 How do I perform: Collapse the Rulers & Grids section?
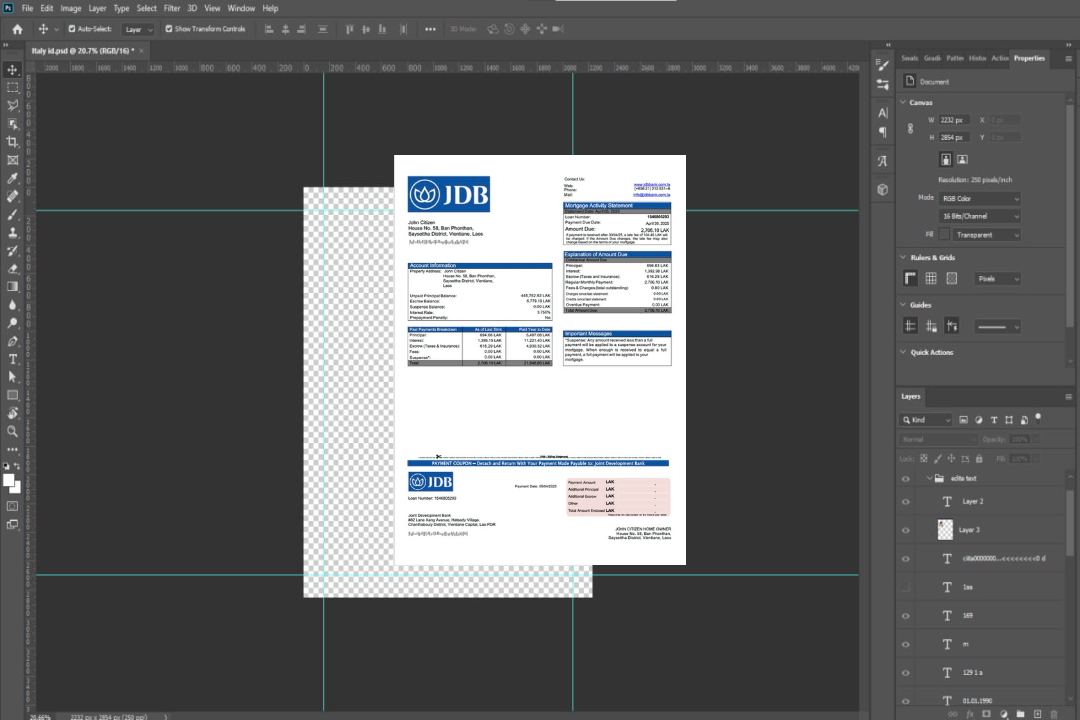tap(904, 258)
